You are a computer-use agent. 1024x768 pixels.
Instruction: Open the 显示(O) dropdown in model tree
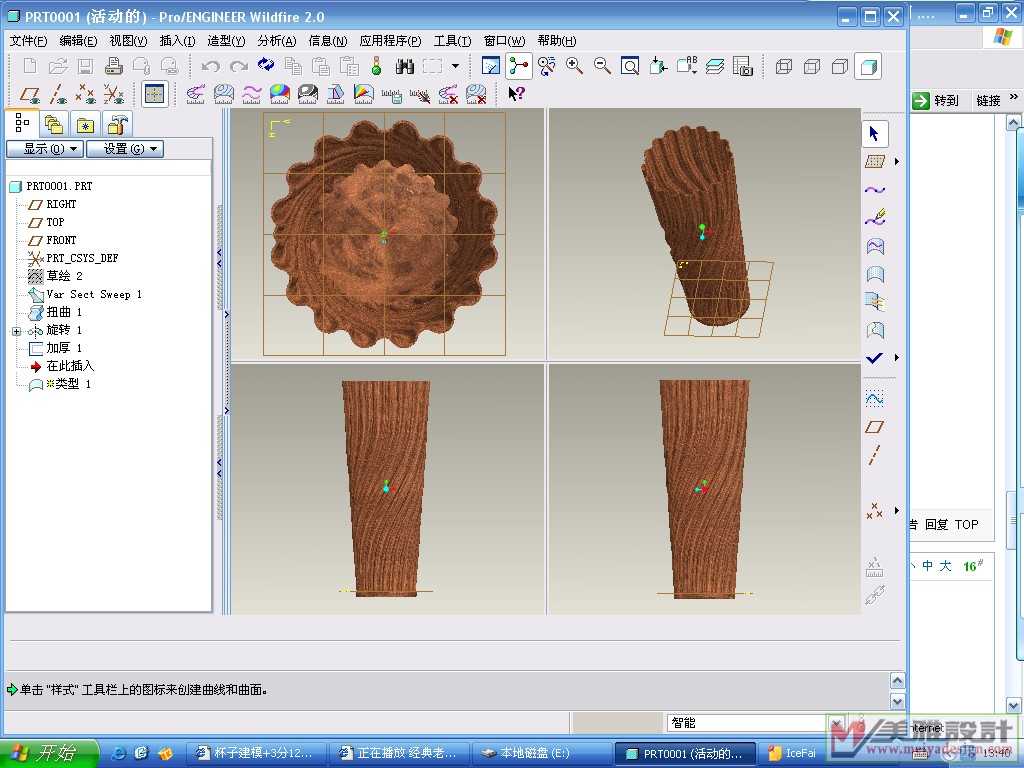pos(44,149)
